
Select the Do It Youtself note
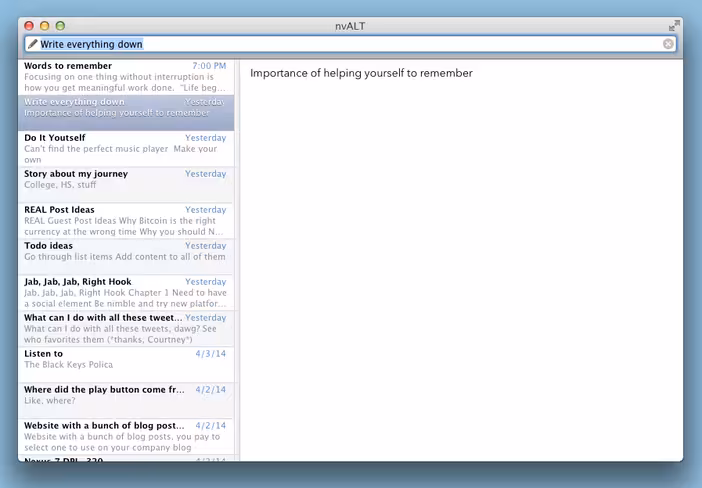coord(126,149)
